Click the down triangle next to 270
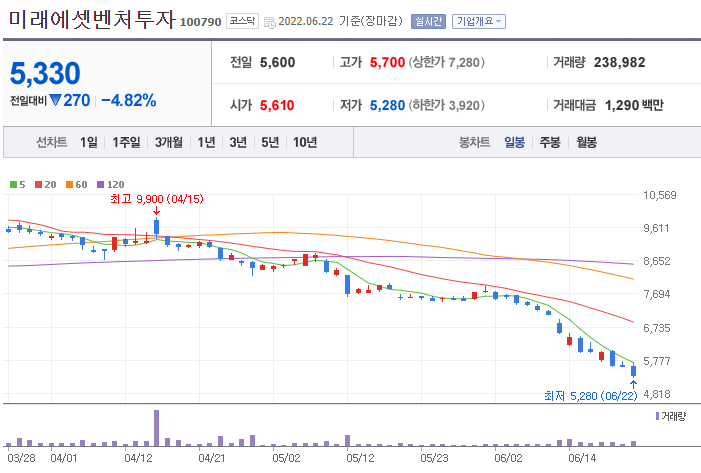The height and width of the screenshot is (473, 701). [55, 100]
